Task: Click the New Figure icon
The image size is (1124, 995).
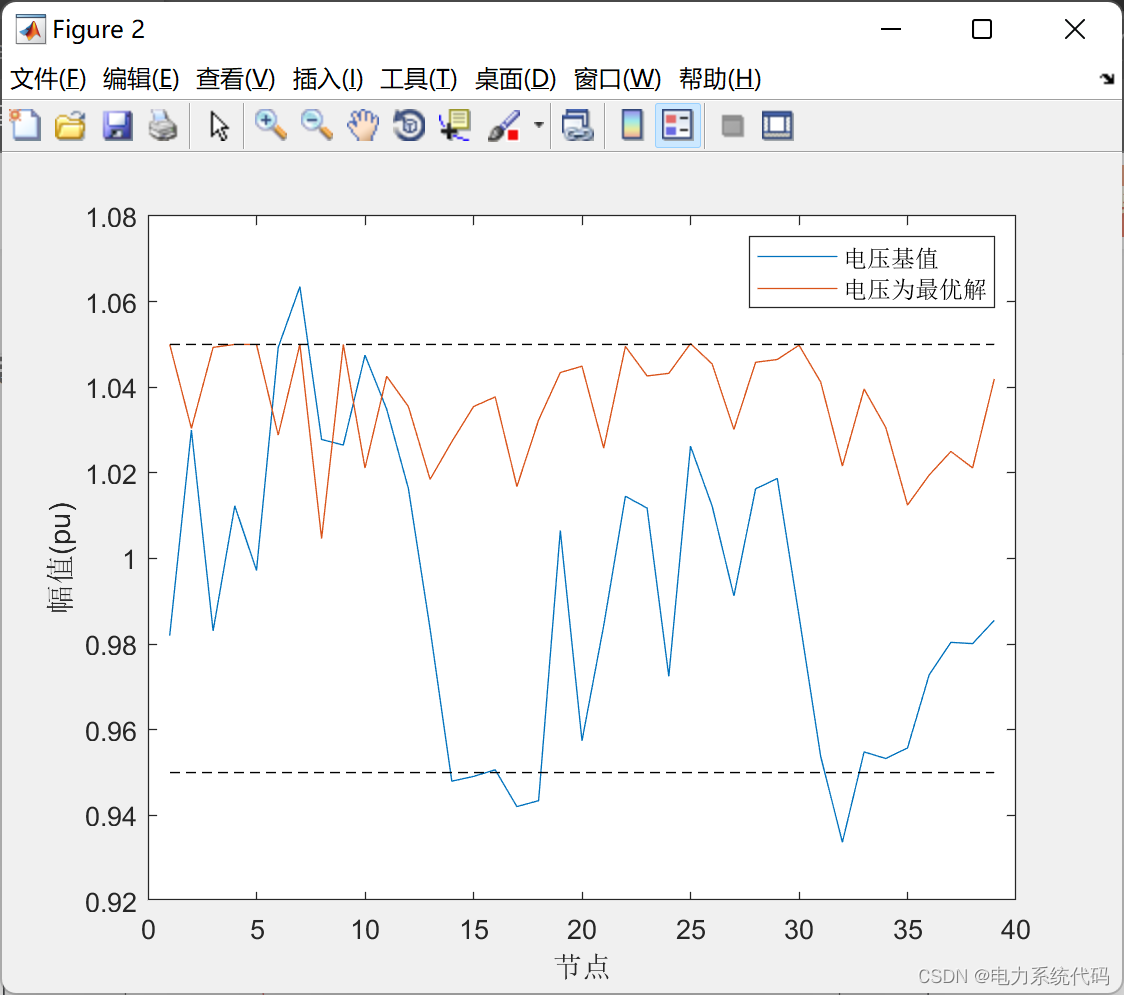Action: (25, 125)
